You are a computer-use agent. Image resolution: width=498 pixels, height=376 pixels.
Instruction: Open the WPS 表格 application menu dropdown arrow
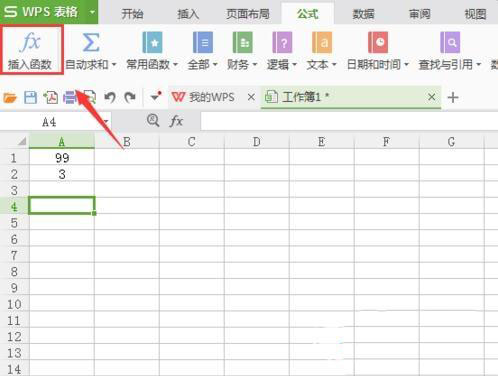coord(92,12)
